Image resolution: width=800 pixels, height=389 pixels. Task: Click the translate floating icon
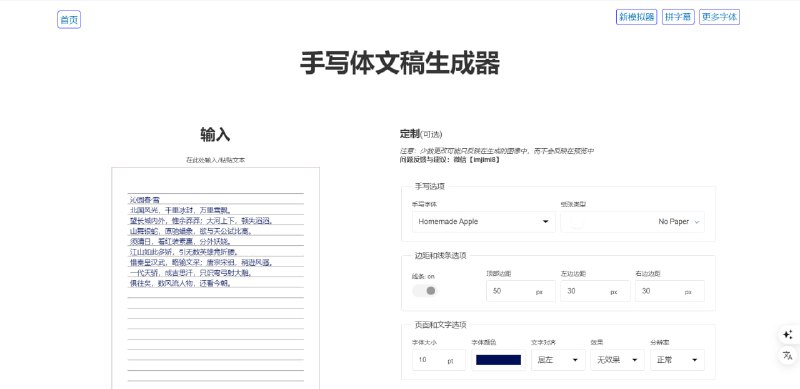(x=788, y=355)
